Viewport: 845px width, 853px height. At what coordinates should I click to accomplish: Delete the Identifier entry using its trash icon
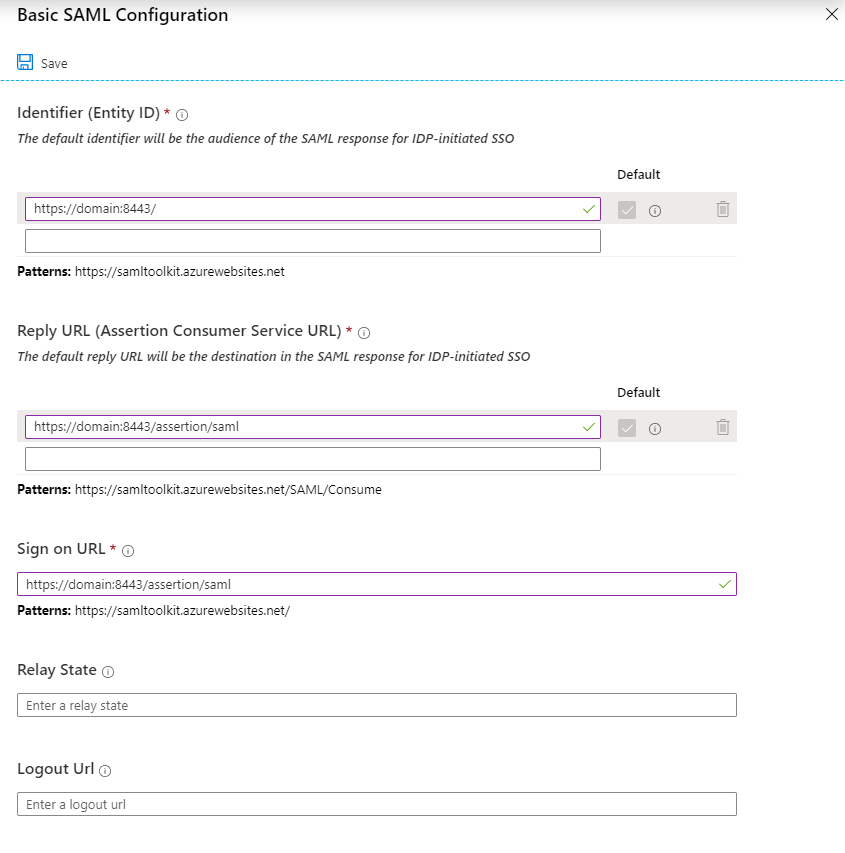(x=723, y=210)
